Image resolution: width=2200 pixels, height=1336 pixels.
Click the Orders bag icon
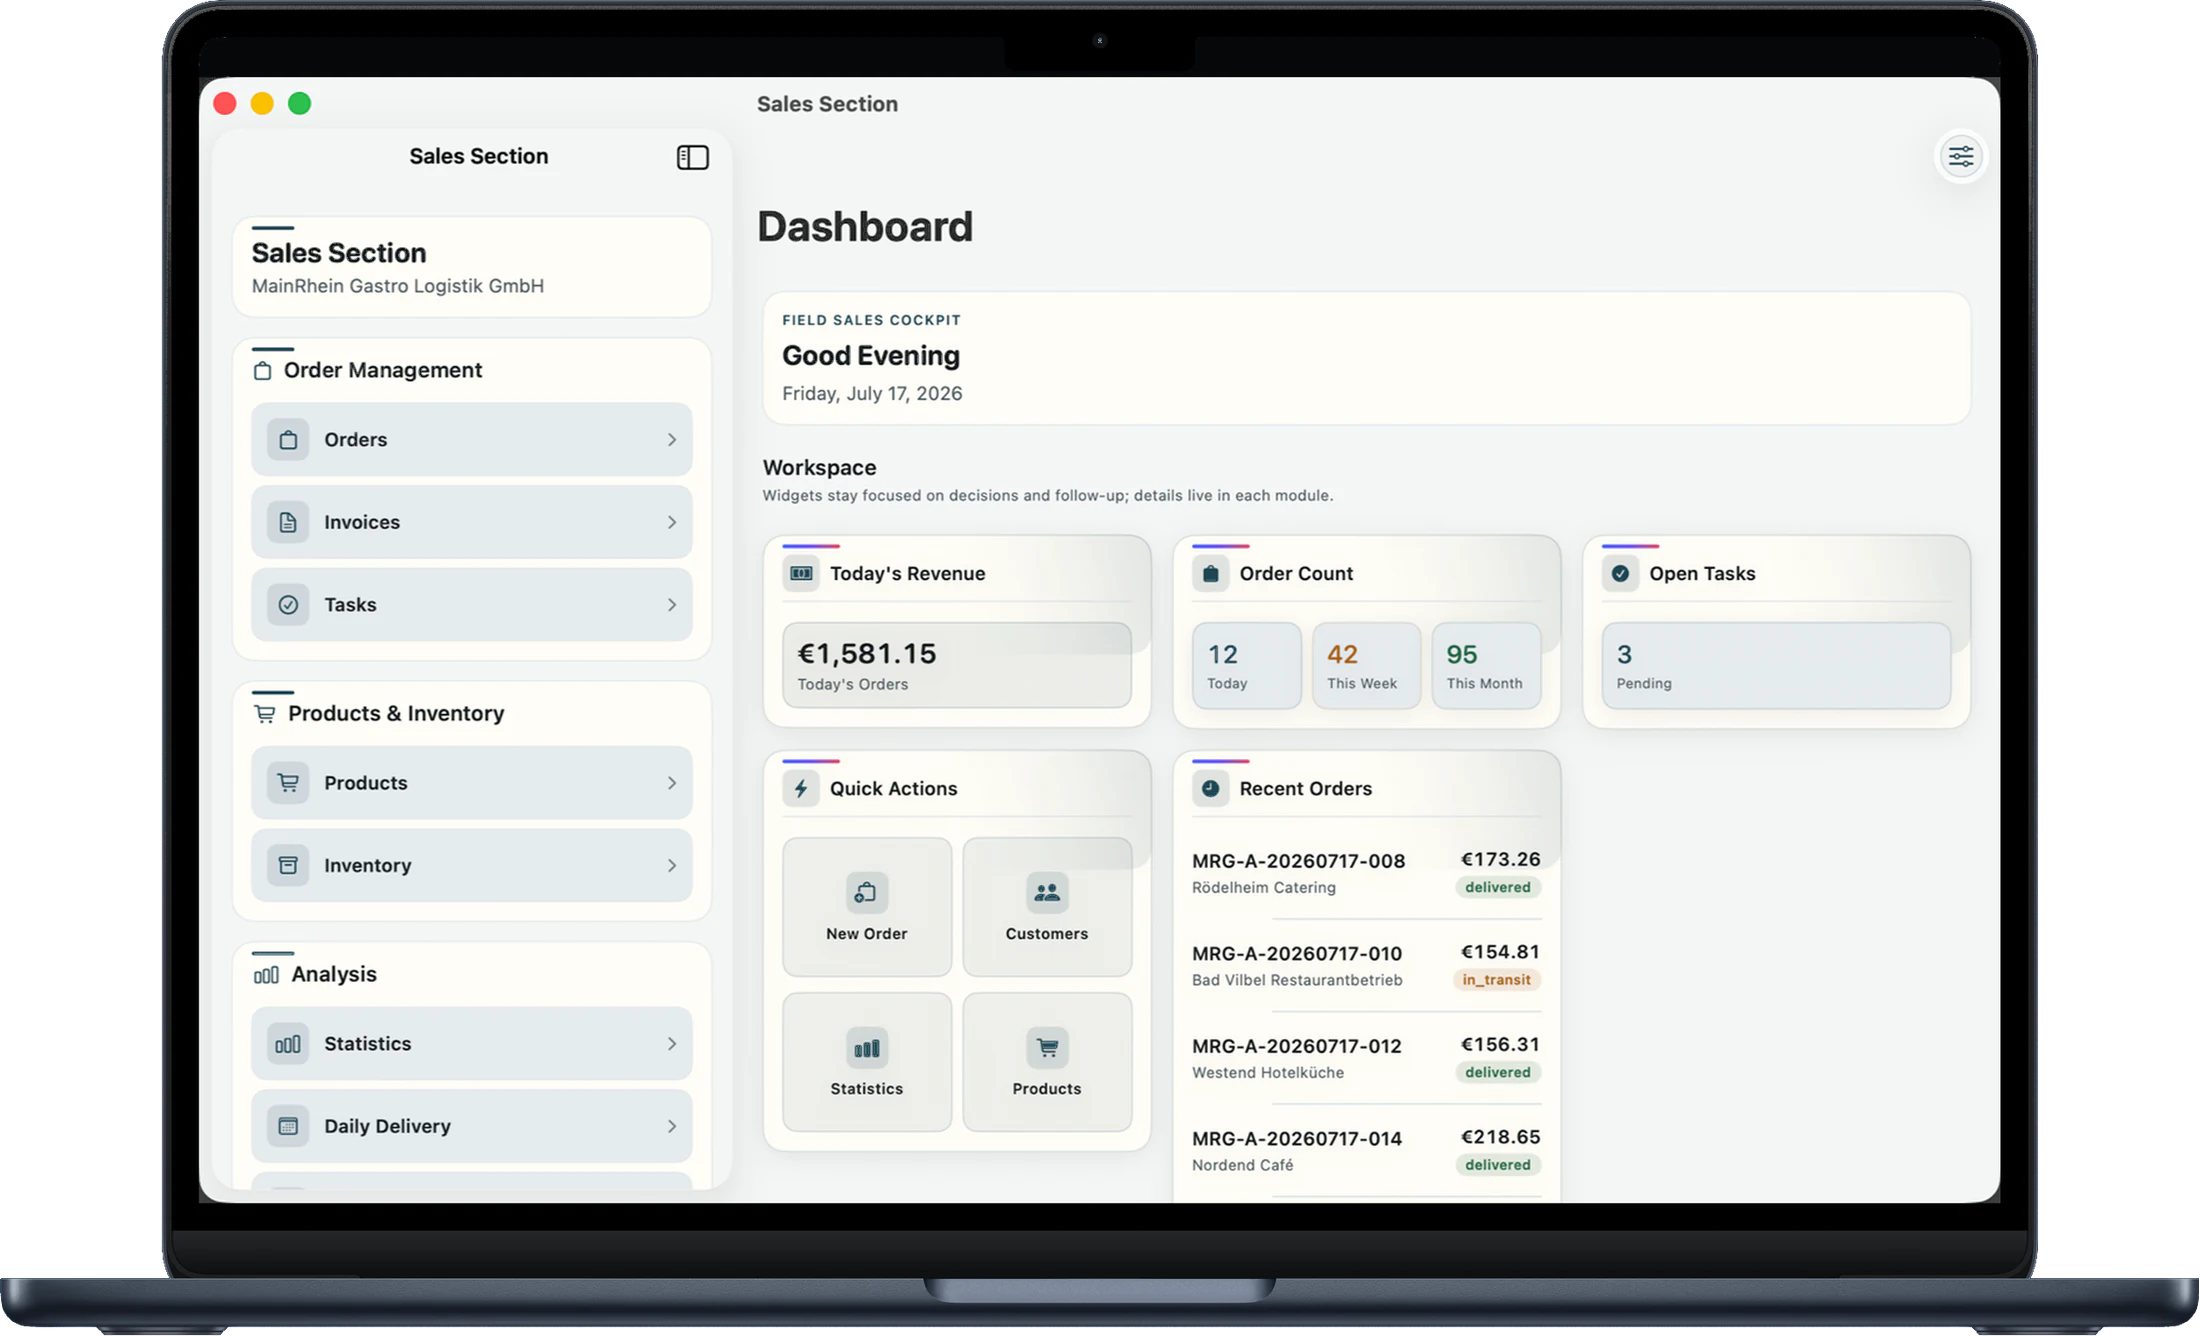(288, 440)
